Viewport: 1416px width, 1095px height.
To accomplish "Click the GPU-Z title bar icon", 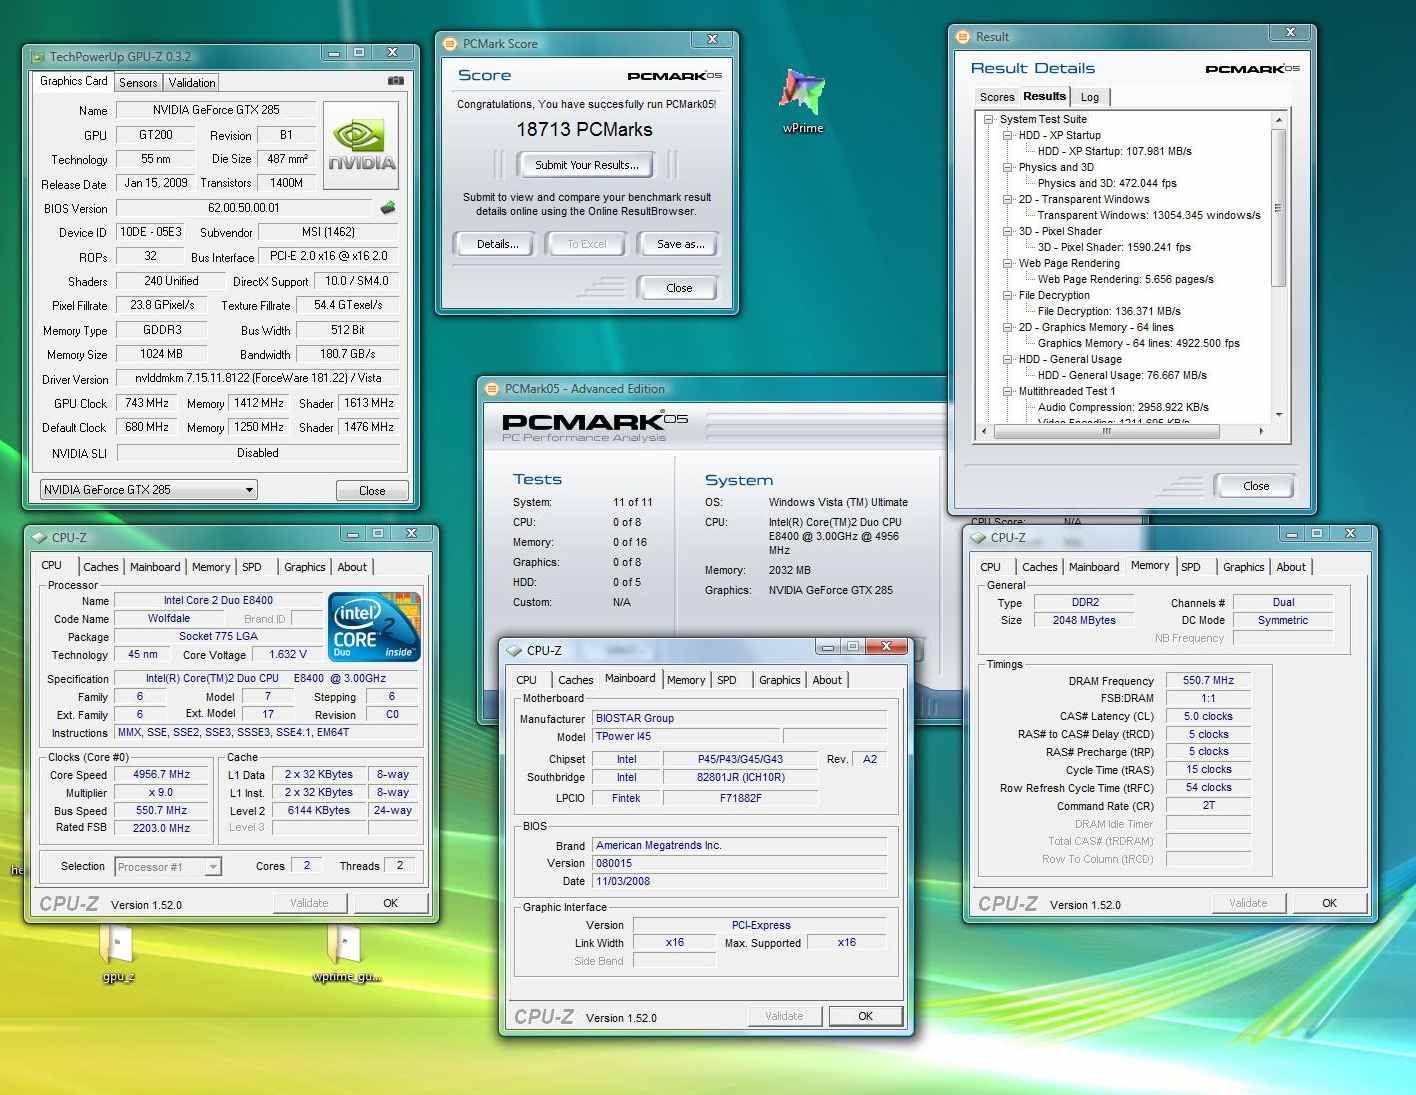I will coord(38,57).
